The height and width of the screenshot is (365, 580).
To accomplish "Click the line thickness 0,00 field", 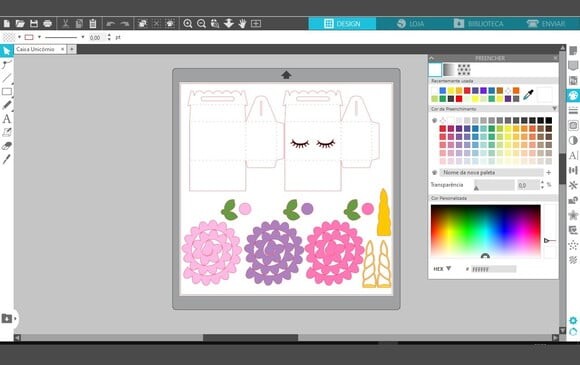I will click(97, 37).
